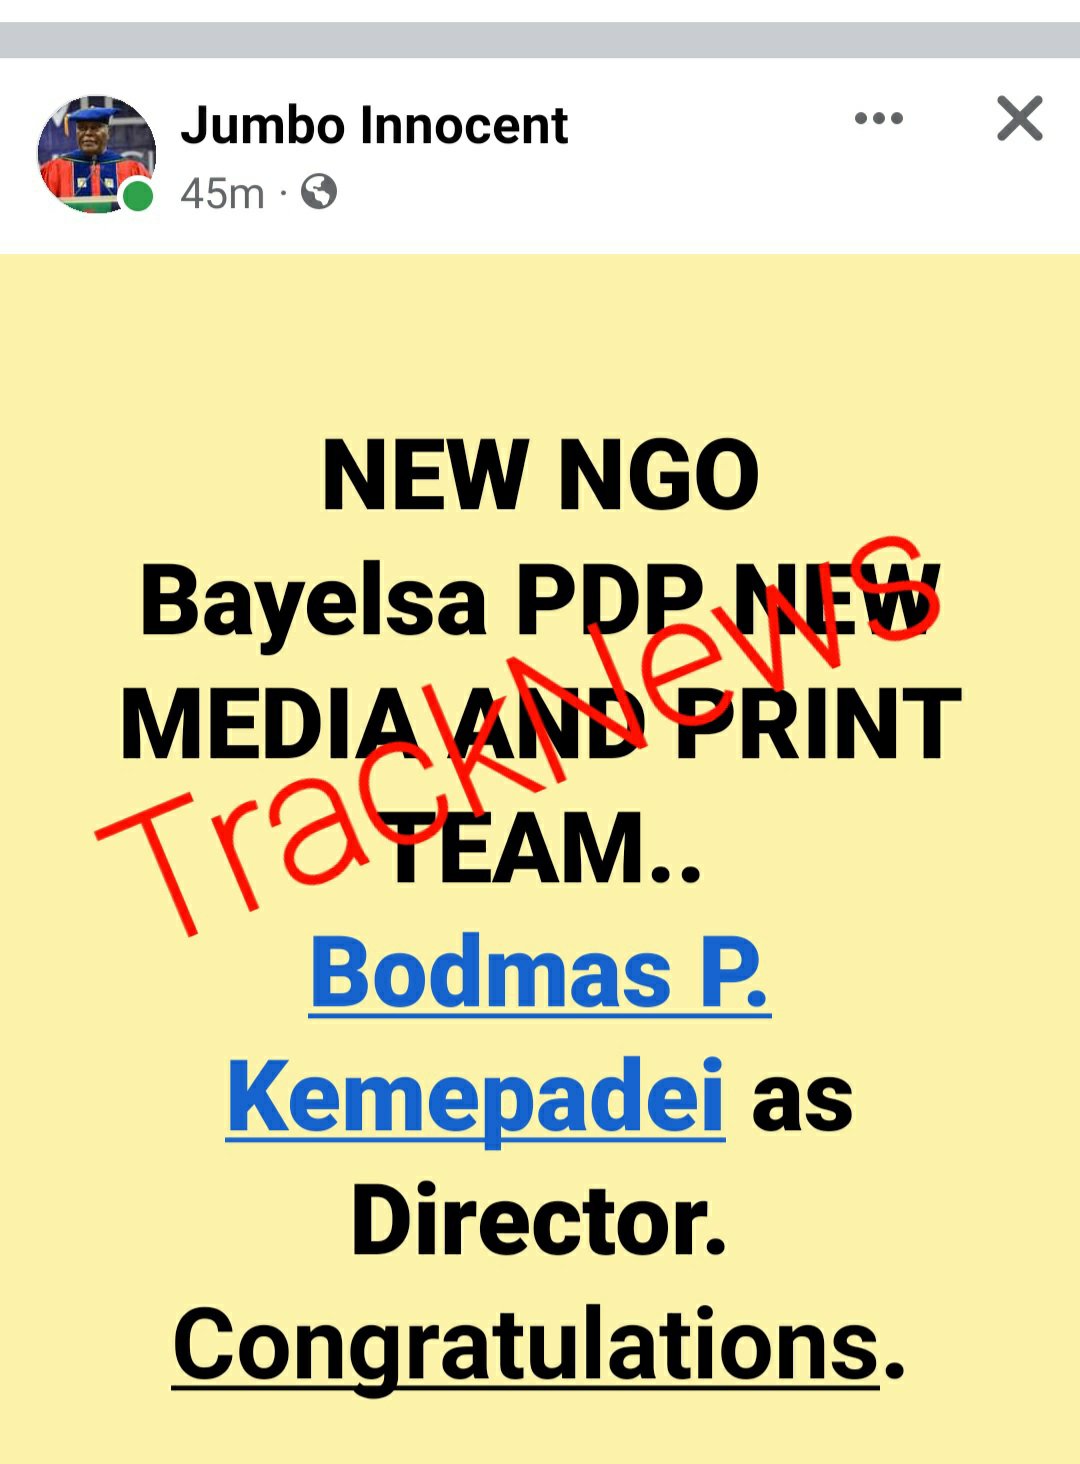1080x1464 pixels.
Task: Tap the TEAM.. text line
Action: pos(545,848)
